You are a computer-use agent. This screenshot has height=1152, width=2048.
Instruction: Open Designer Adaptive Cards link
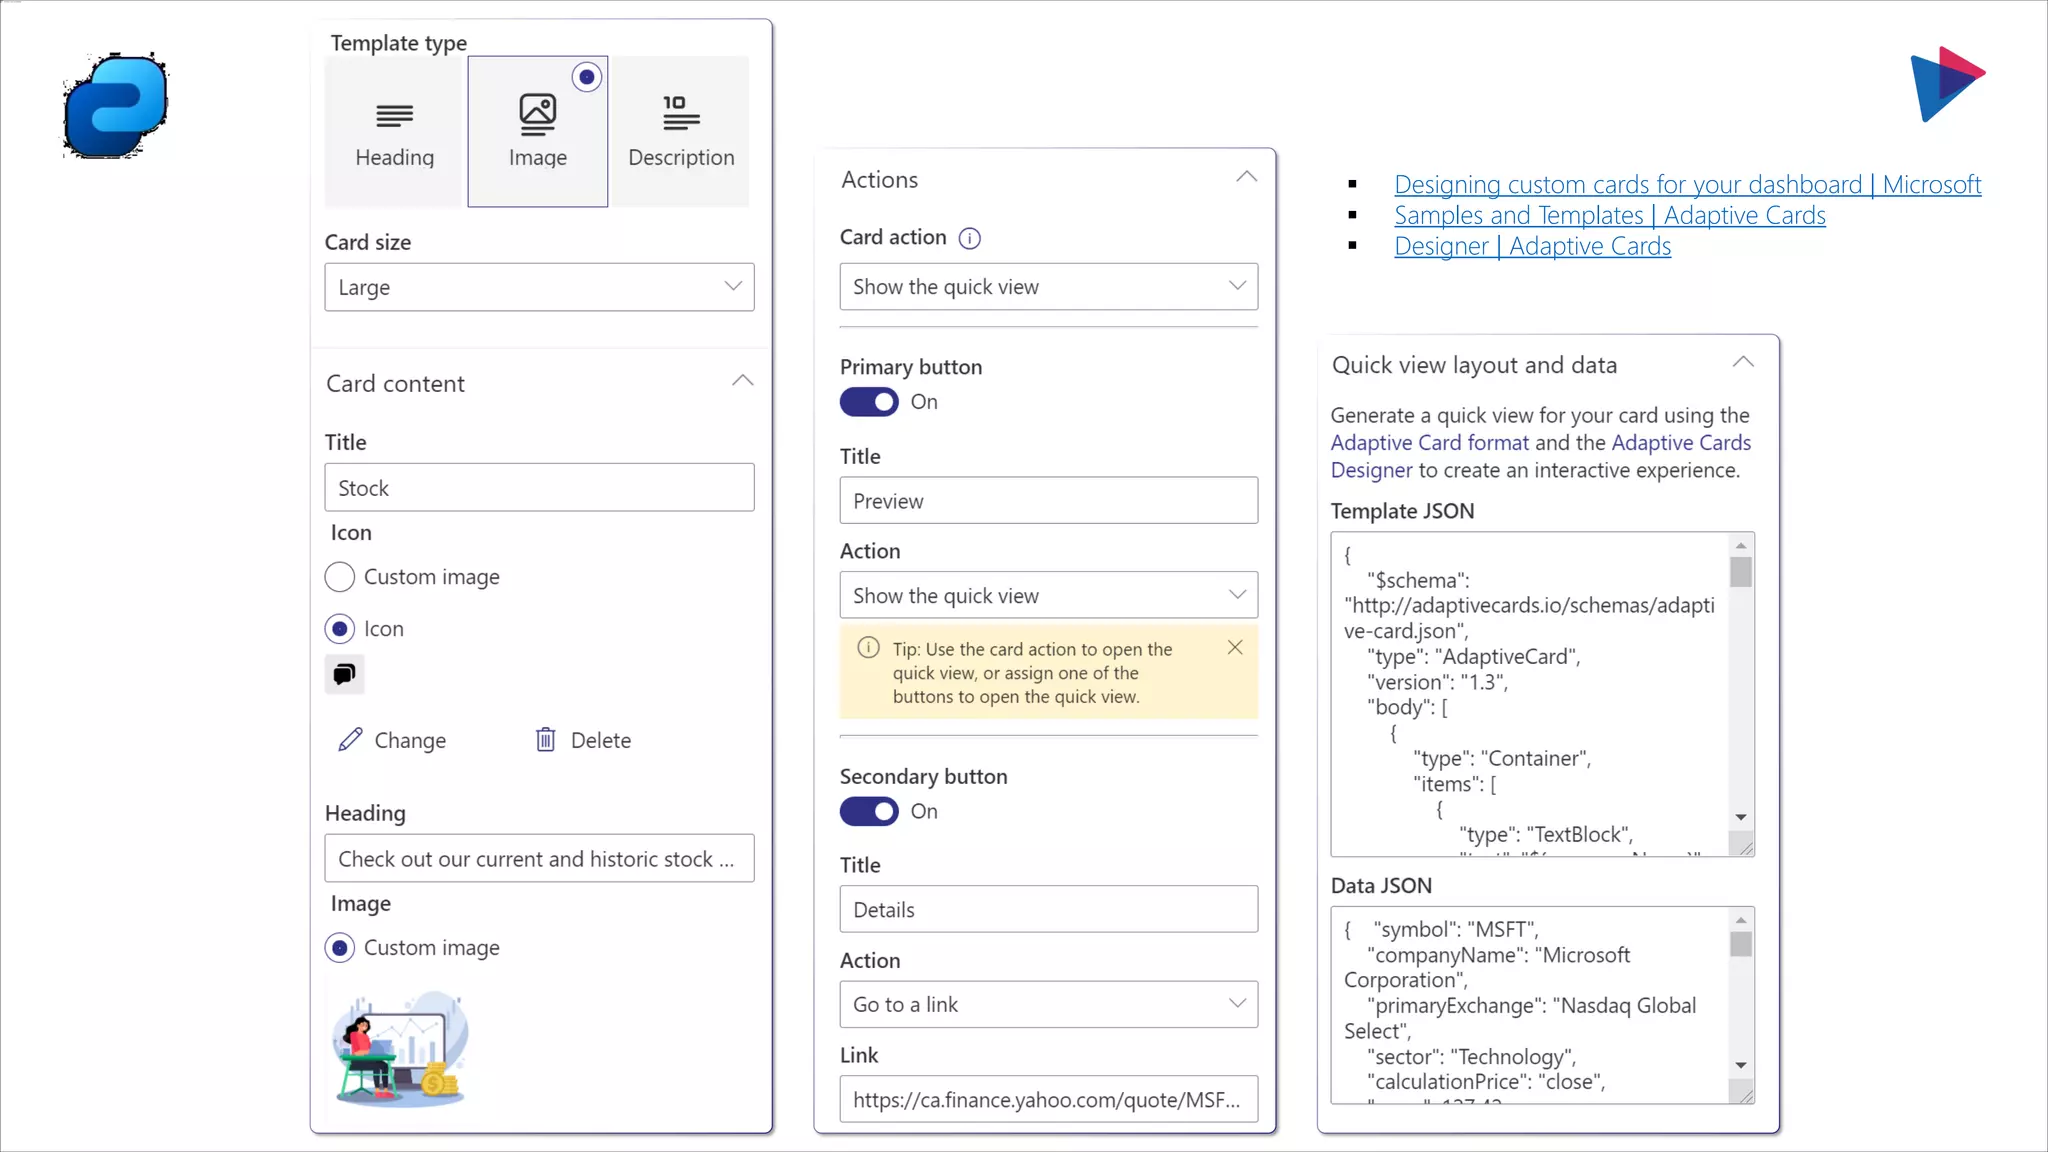[1532, 247]
